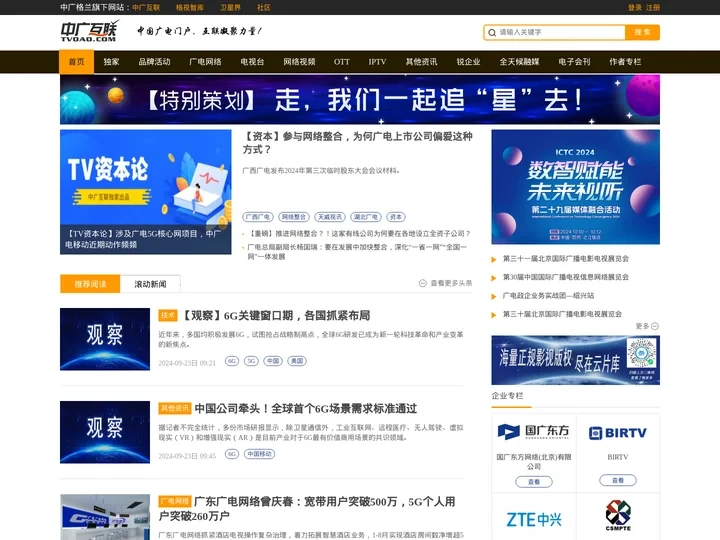Click 查看 button under 国广东方
Viewport: 720px width, 540px height.
(534, 482)
